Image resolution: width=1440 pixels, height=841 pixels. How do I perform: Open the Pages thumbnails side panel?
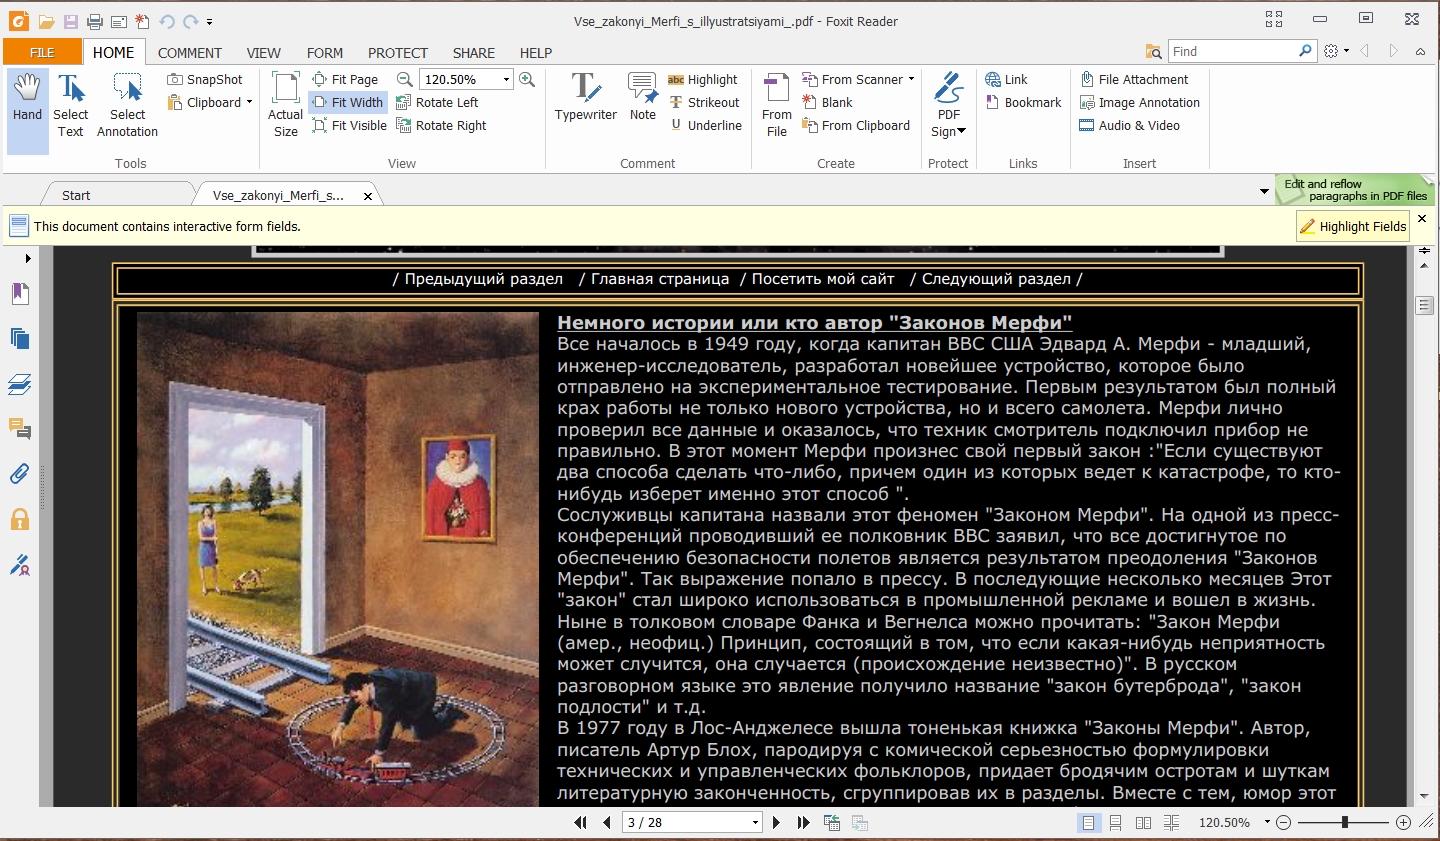pos(20,338)
